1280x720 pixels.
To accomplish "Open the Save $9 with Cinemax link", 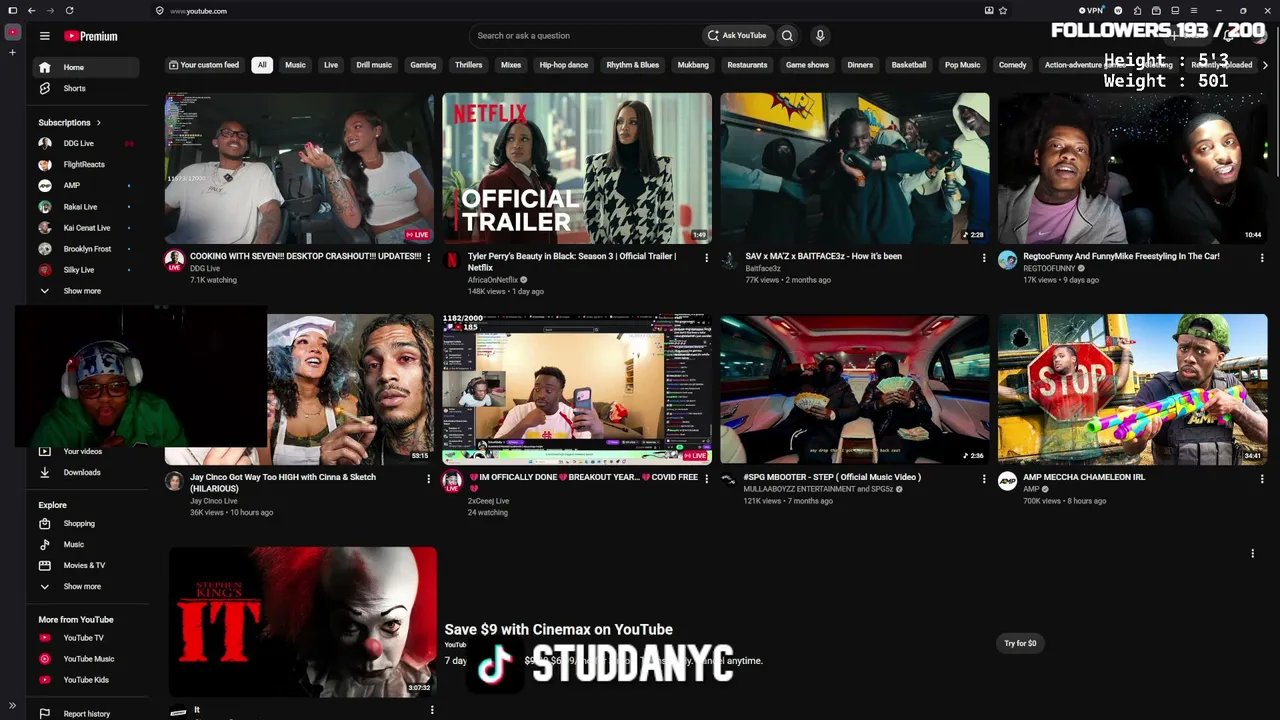I will (559, 629).
